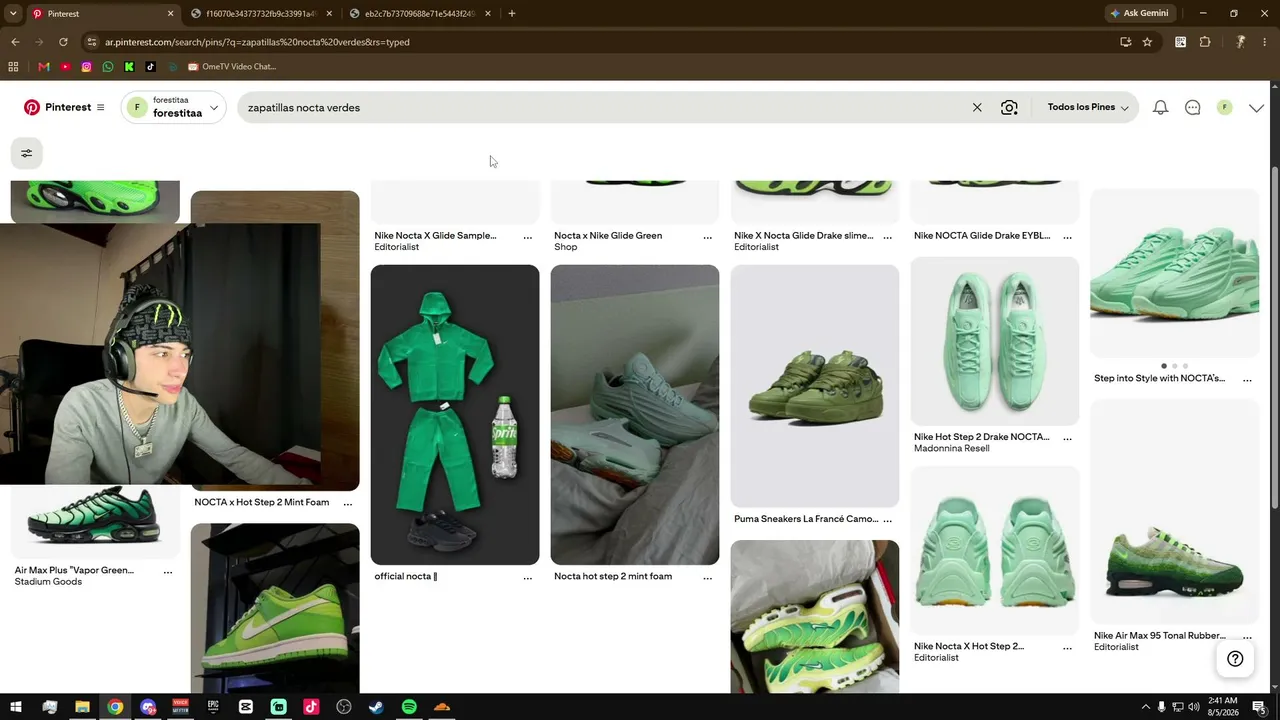Switch to the eb2c7b73709688e71e tab
Image resolution: width=1280 pixels, height=720 pixels.
coord(418,14)
